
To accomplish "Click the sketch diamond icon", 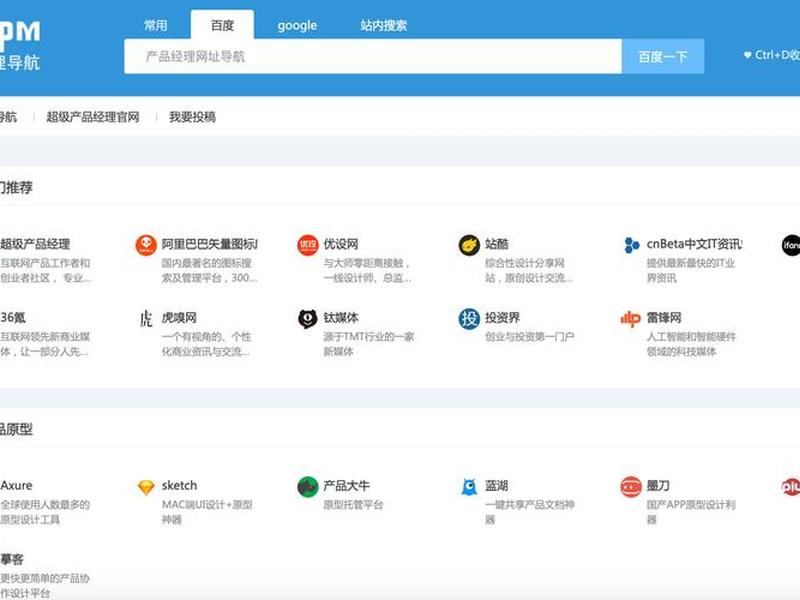I will pos(146,487).
